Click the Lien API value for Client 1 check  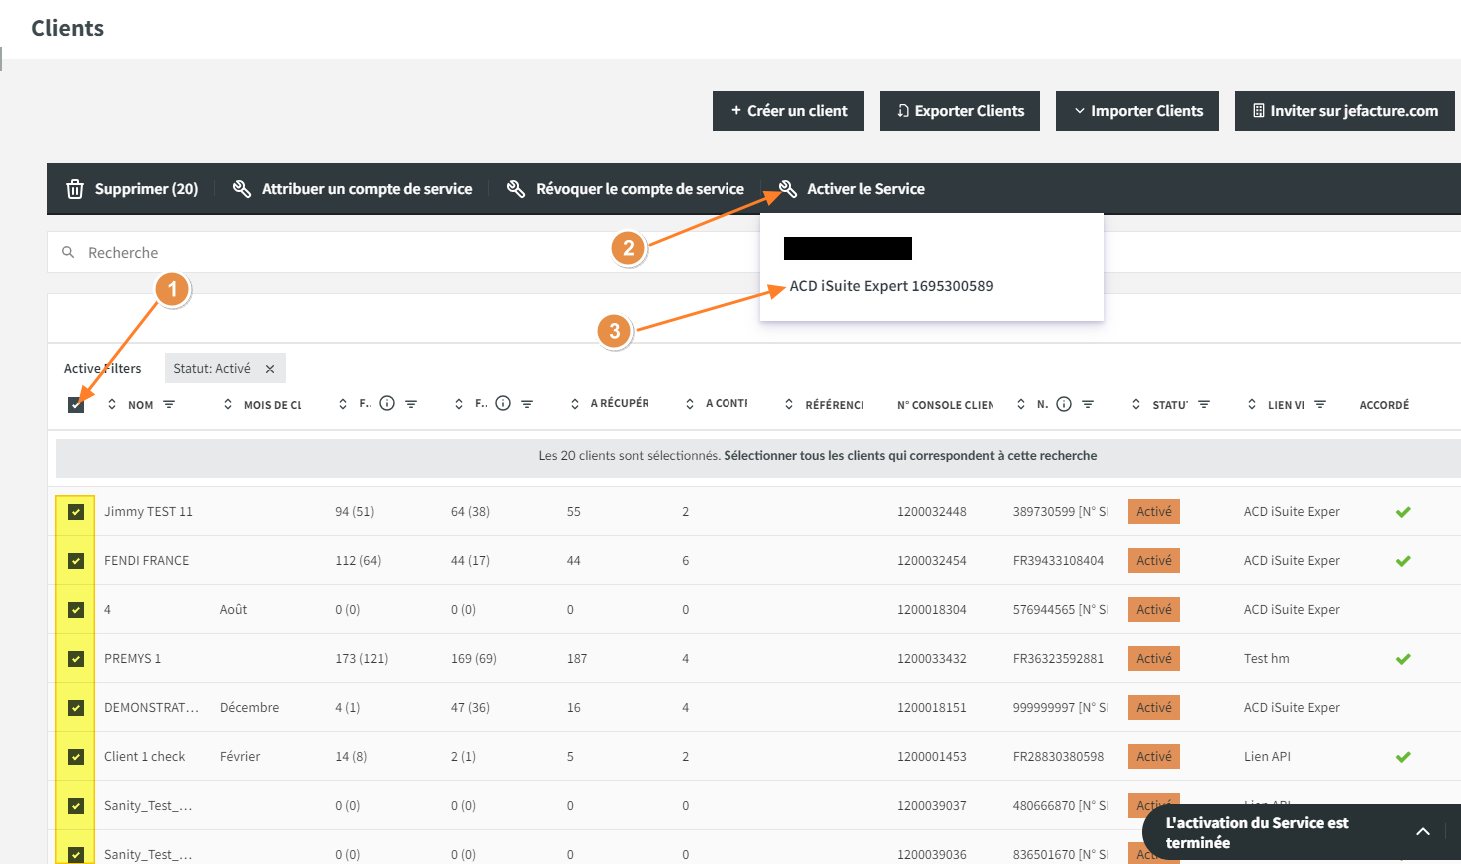(1267, 757)
